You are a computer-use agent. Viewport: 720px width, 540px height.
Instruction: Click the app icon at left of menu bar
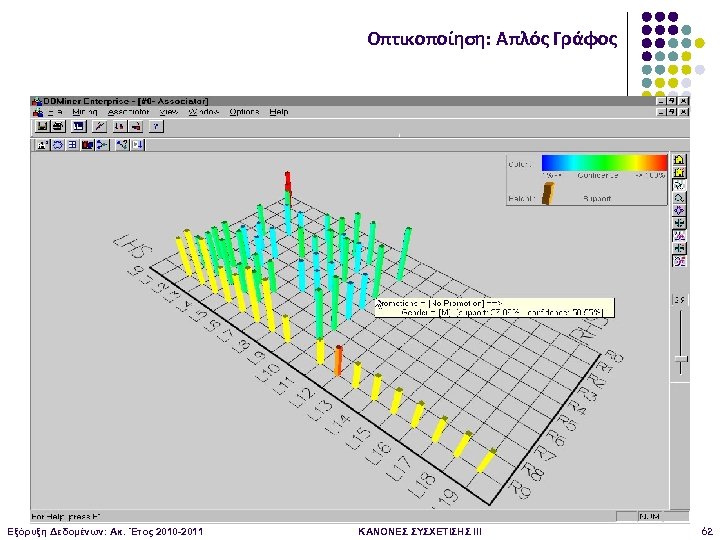[x=38, y=112]
